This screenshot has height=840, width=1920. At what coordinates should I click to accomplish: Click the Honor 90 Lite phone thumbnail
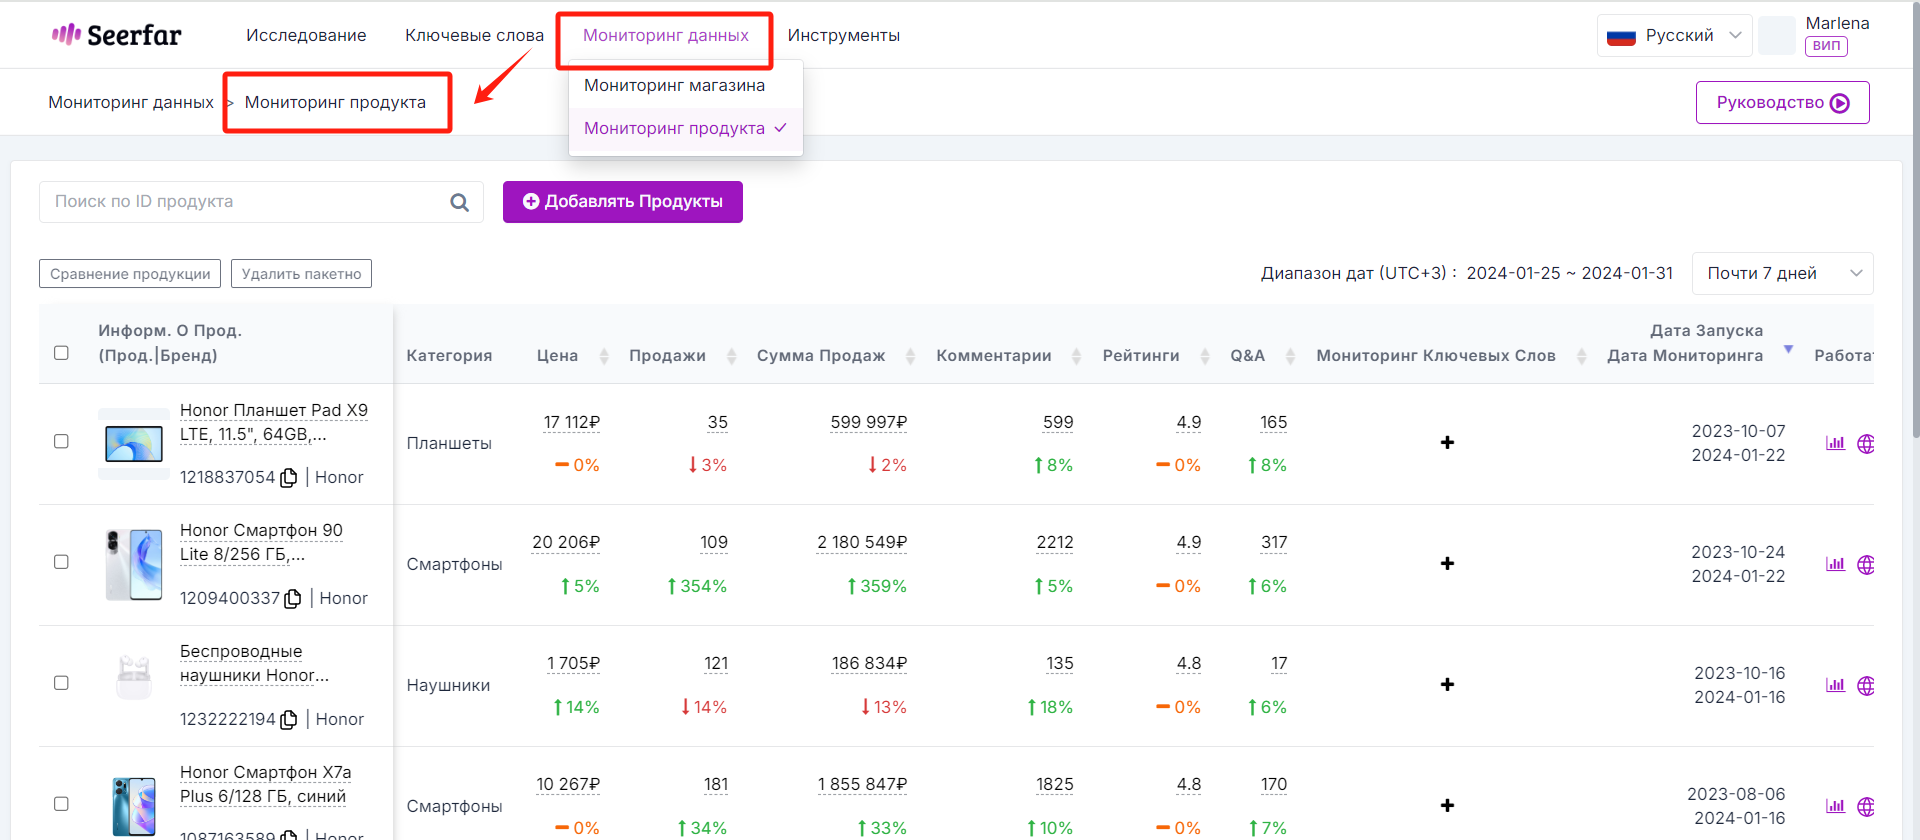[x=134, y=565]
